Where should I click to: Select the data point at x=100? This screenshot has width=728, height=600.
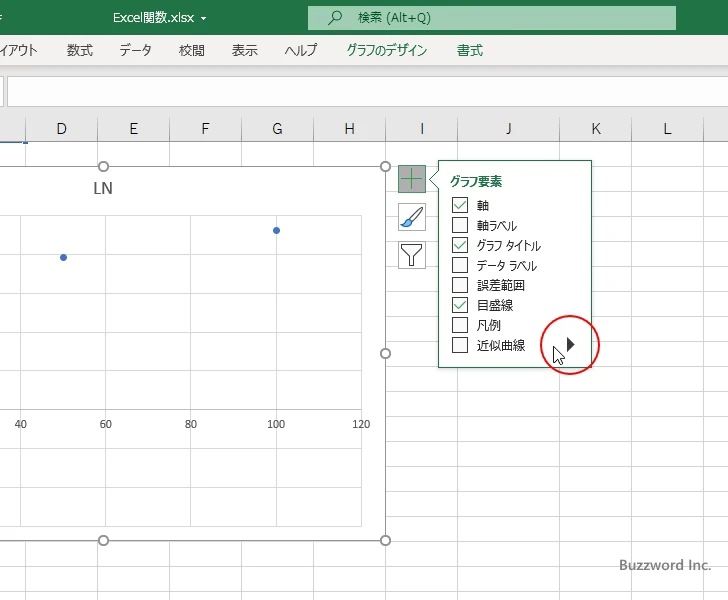(276, 230)
